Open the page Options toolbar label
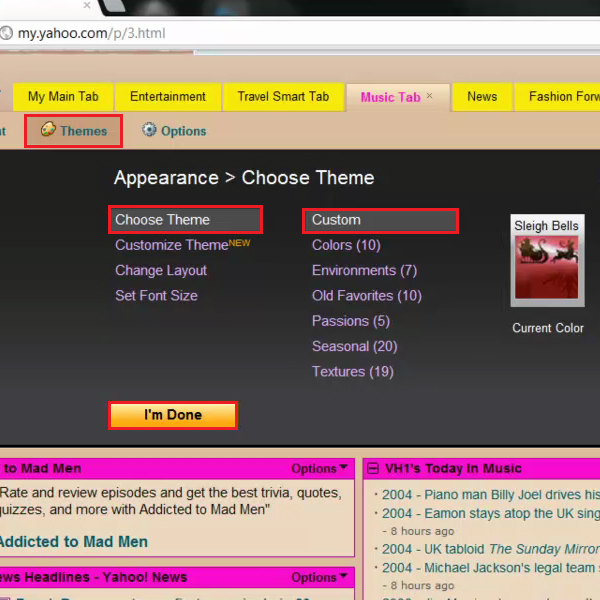The width and height of the screenshot is (600, 600). (x=184, y=131)
